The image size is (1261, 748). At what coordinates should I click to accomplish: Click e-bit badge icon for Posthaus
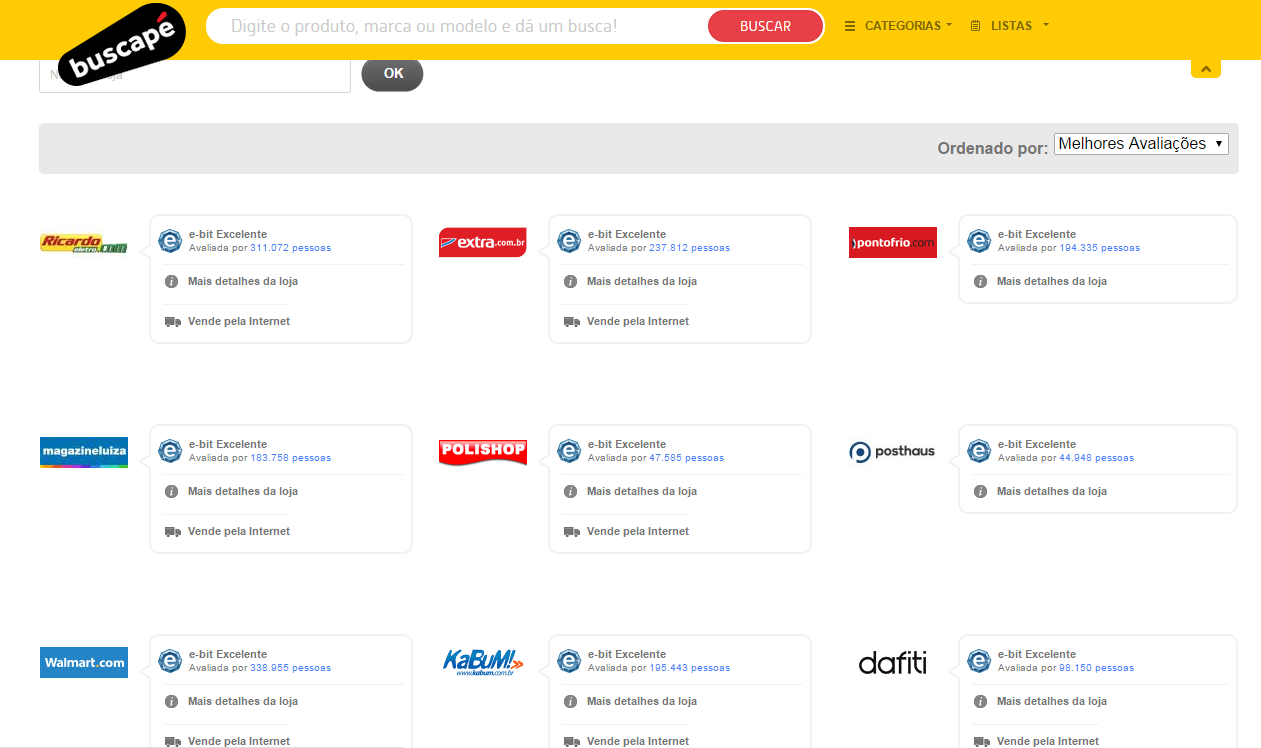tap(979, 451)
